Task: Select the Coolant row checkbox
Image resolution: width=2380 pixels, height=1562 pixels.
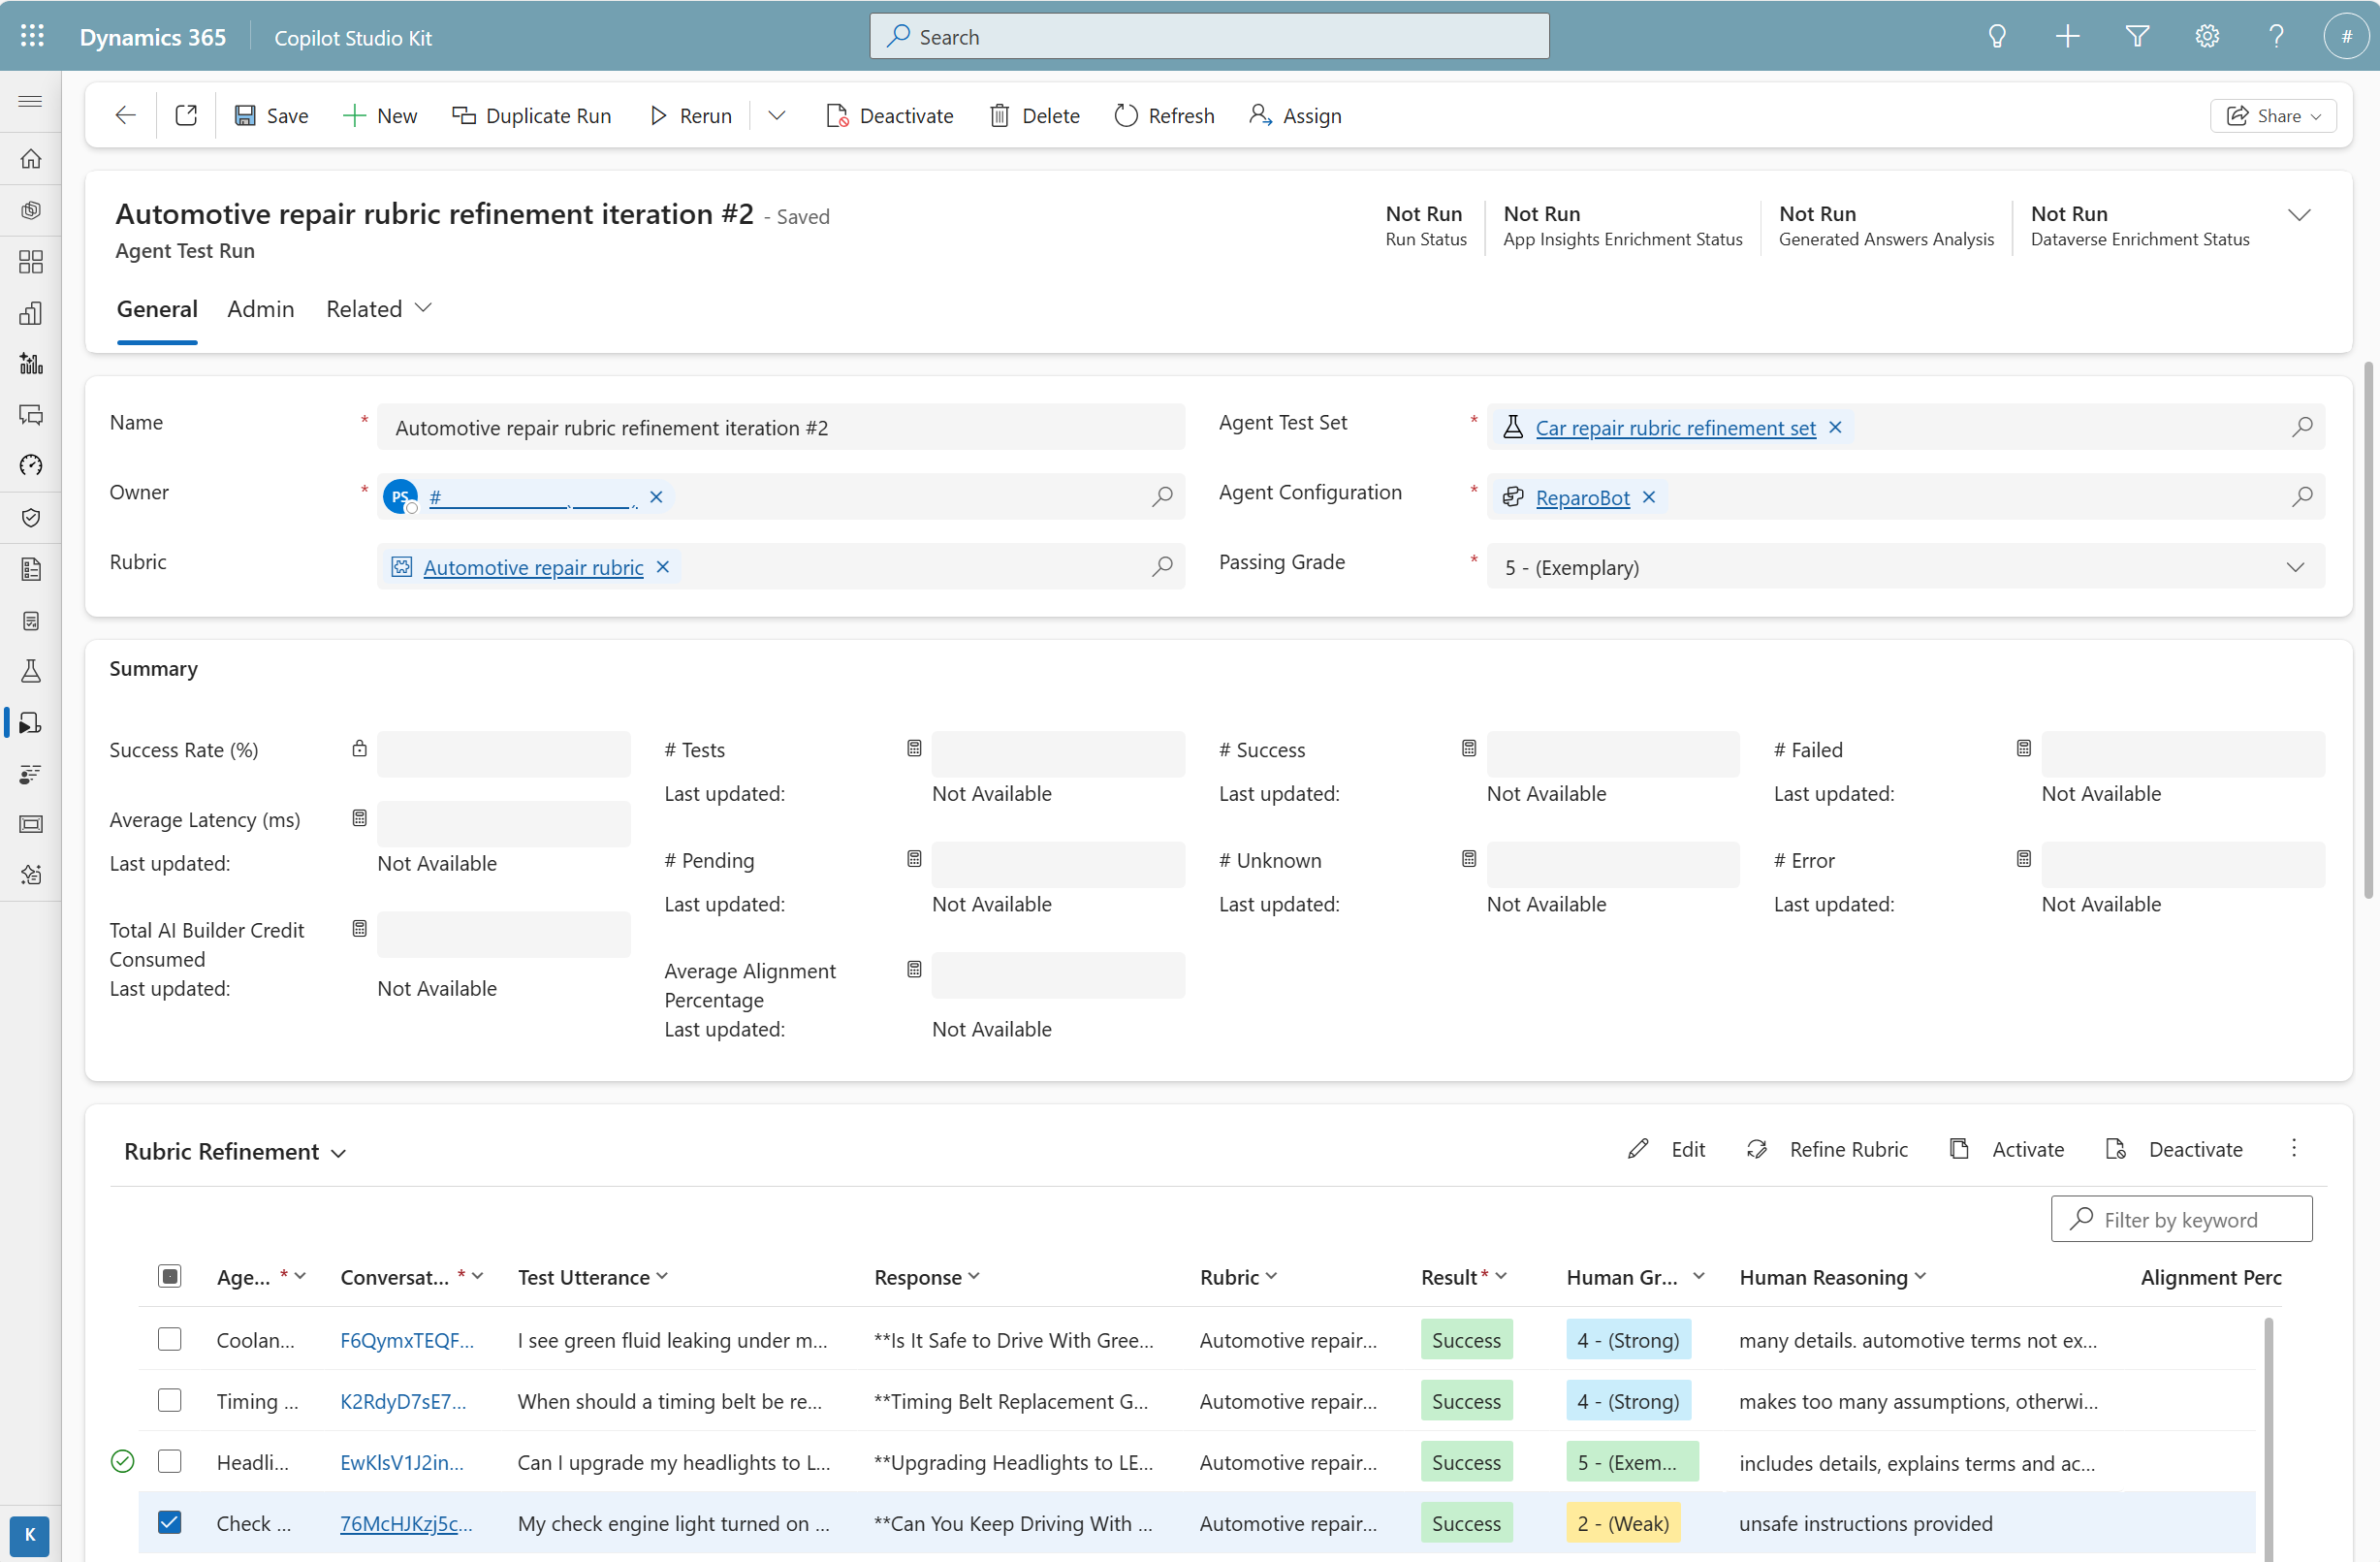Action: point(170,1339)
